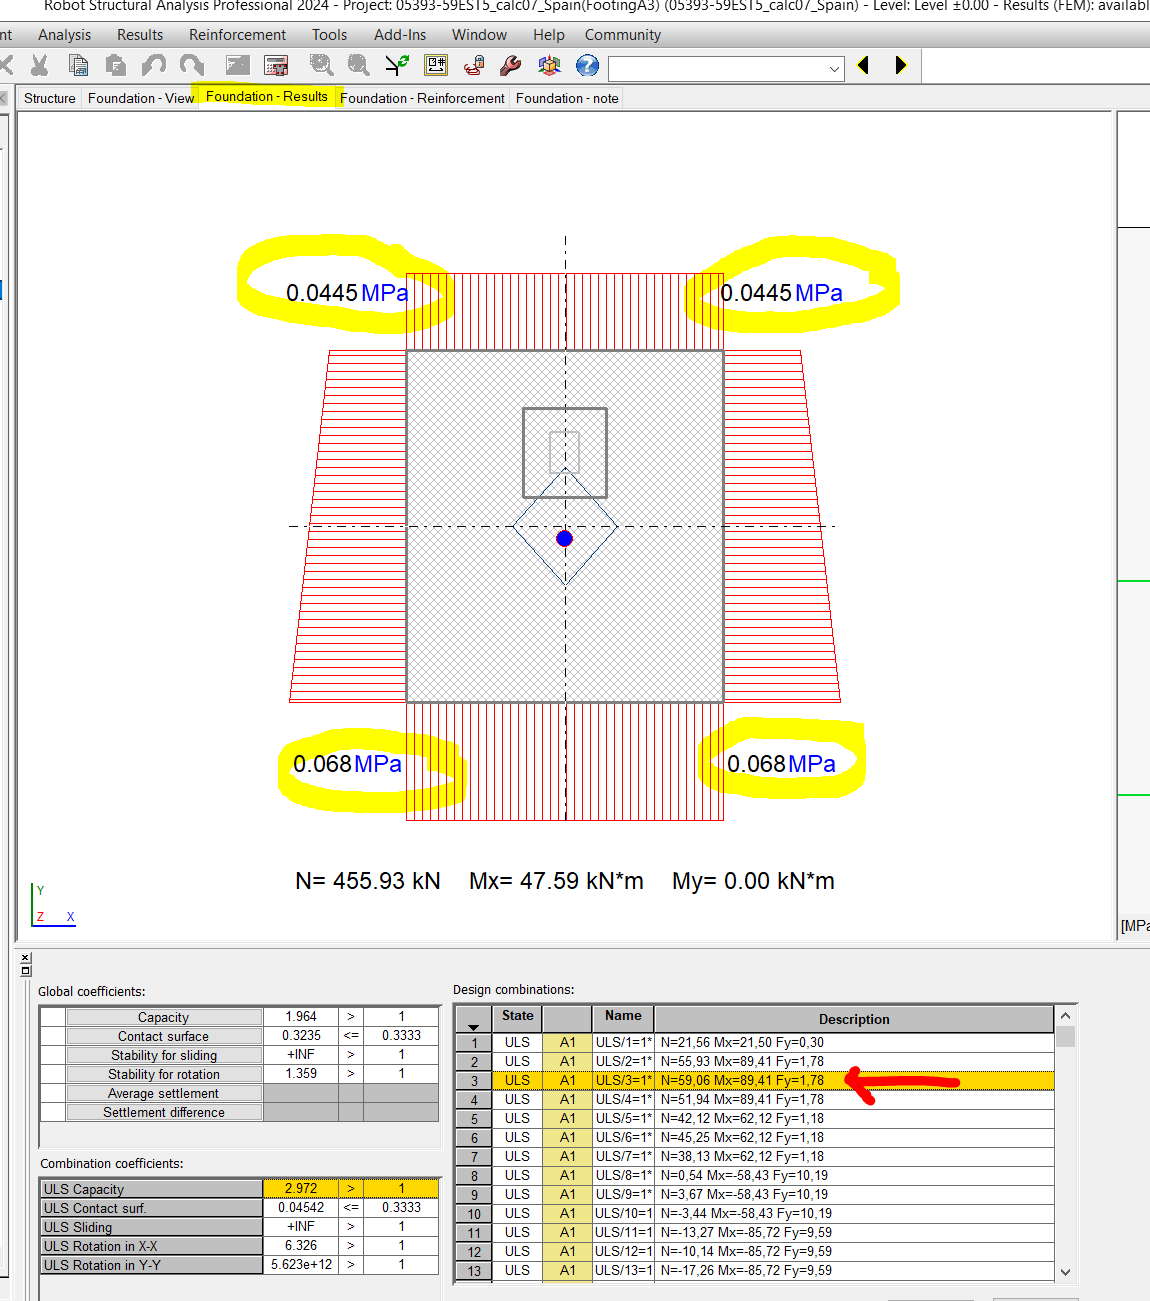Click the Stability for rotation row
The image size is (1150, 1301).
click(240, 1074)
